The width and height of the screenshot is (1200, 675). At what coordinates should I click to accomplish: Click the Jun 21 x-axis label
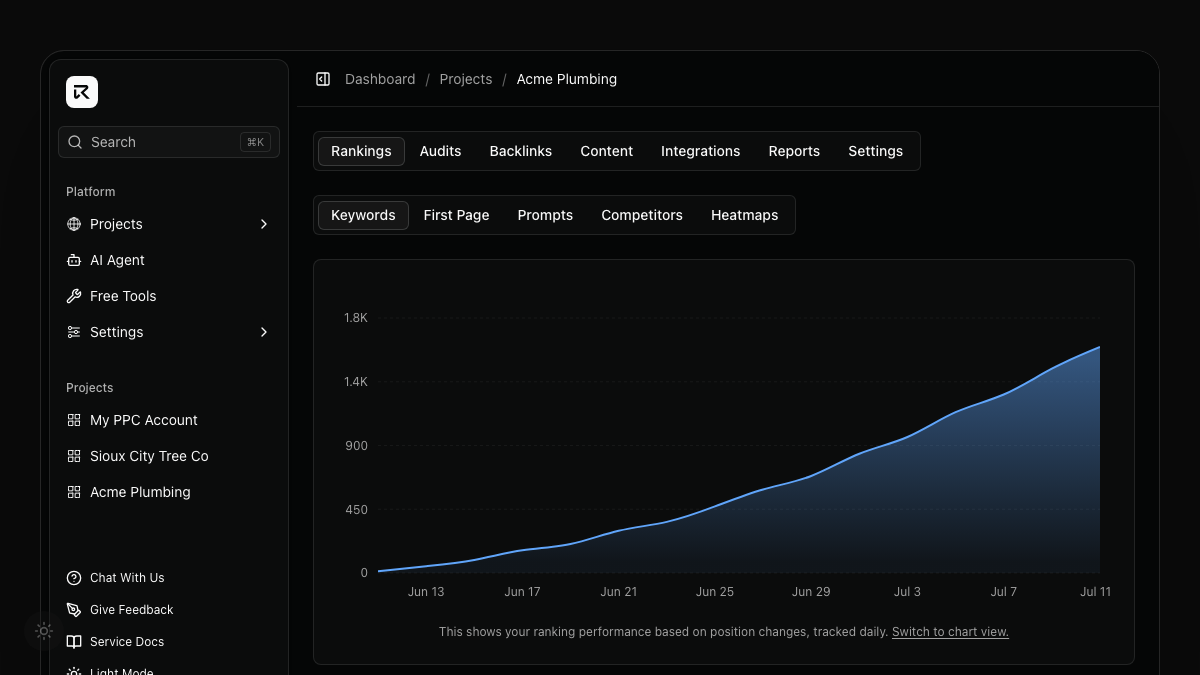[x=618, y=592]
